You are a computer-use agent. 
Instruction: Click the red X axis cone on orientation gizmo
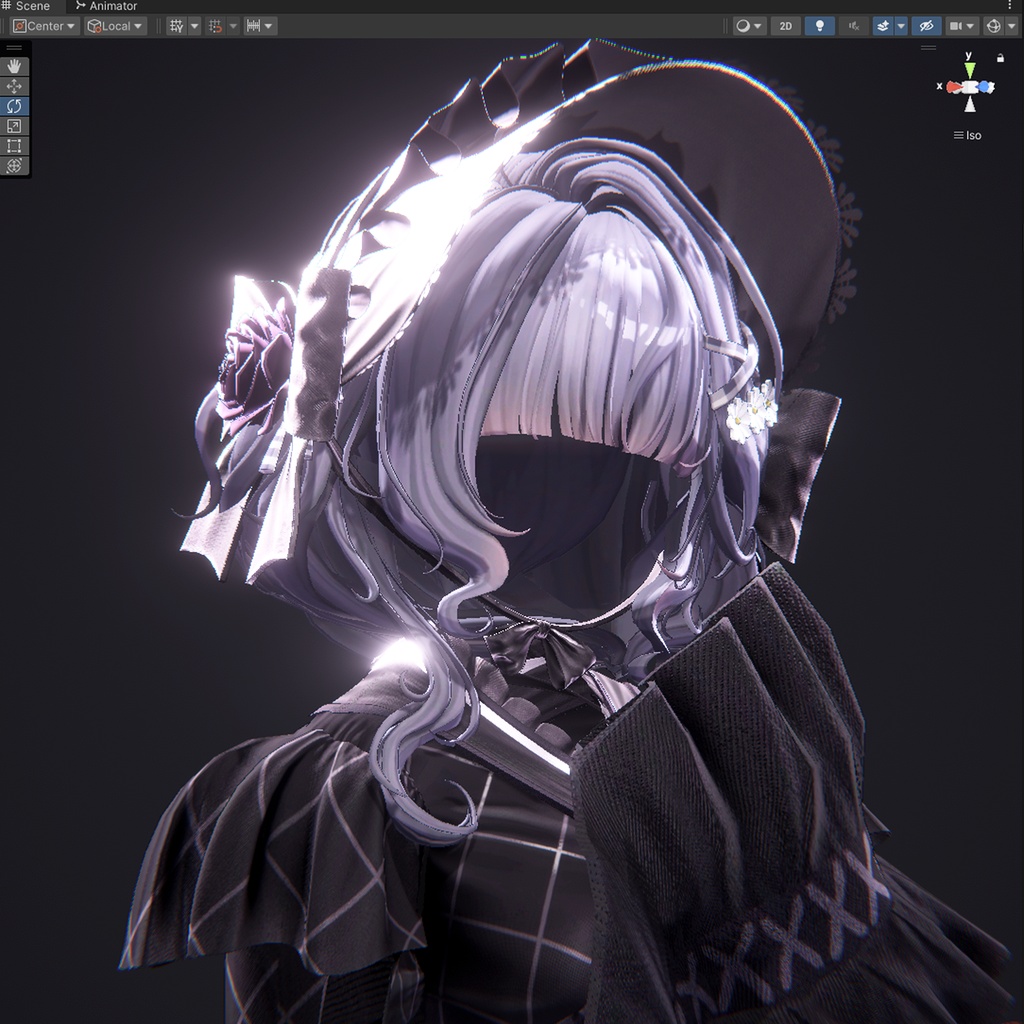(953, 87)
